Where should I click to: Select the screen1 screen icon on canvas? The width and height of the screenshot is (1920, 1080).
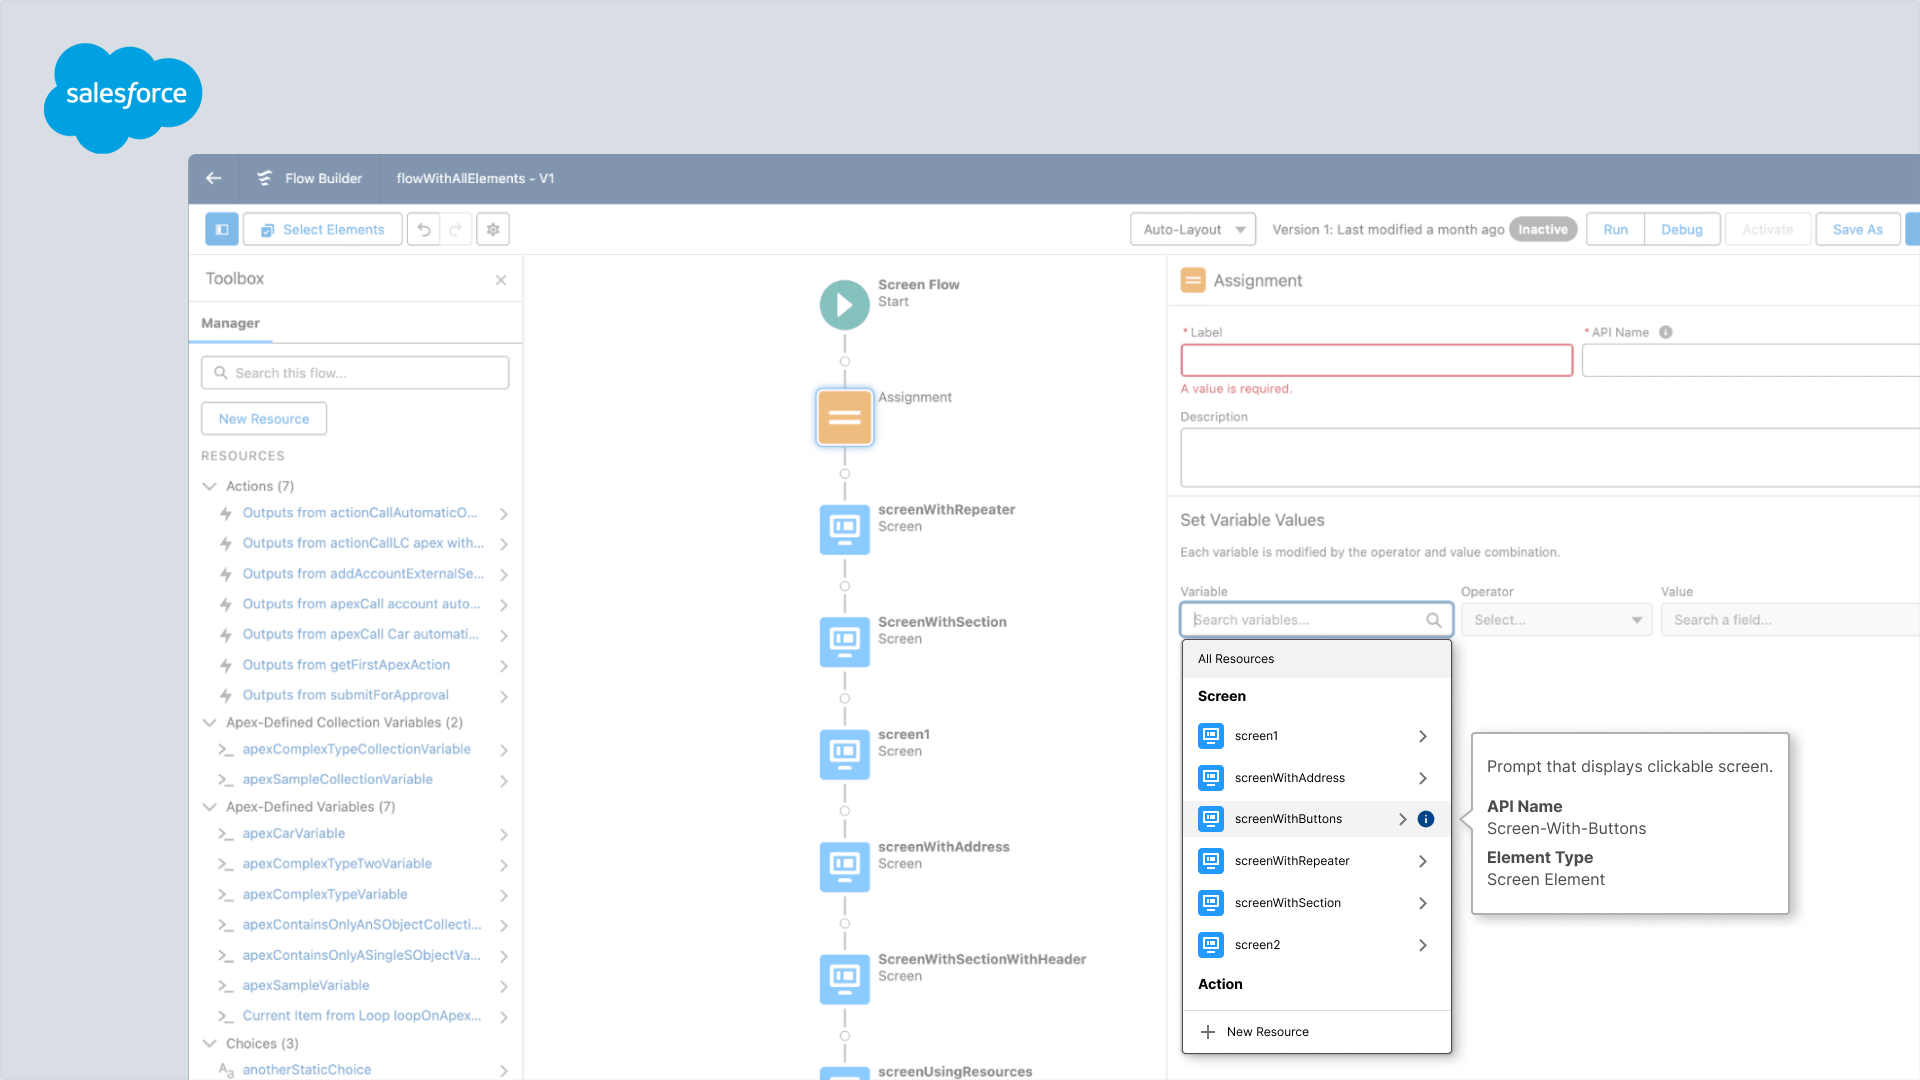pyautogui.click(x=845, y=755)
